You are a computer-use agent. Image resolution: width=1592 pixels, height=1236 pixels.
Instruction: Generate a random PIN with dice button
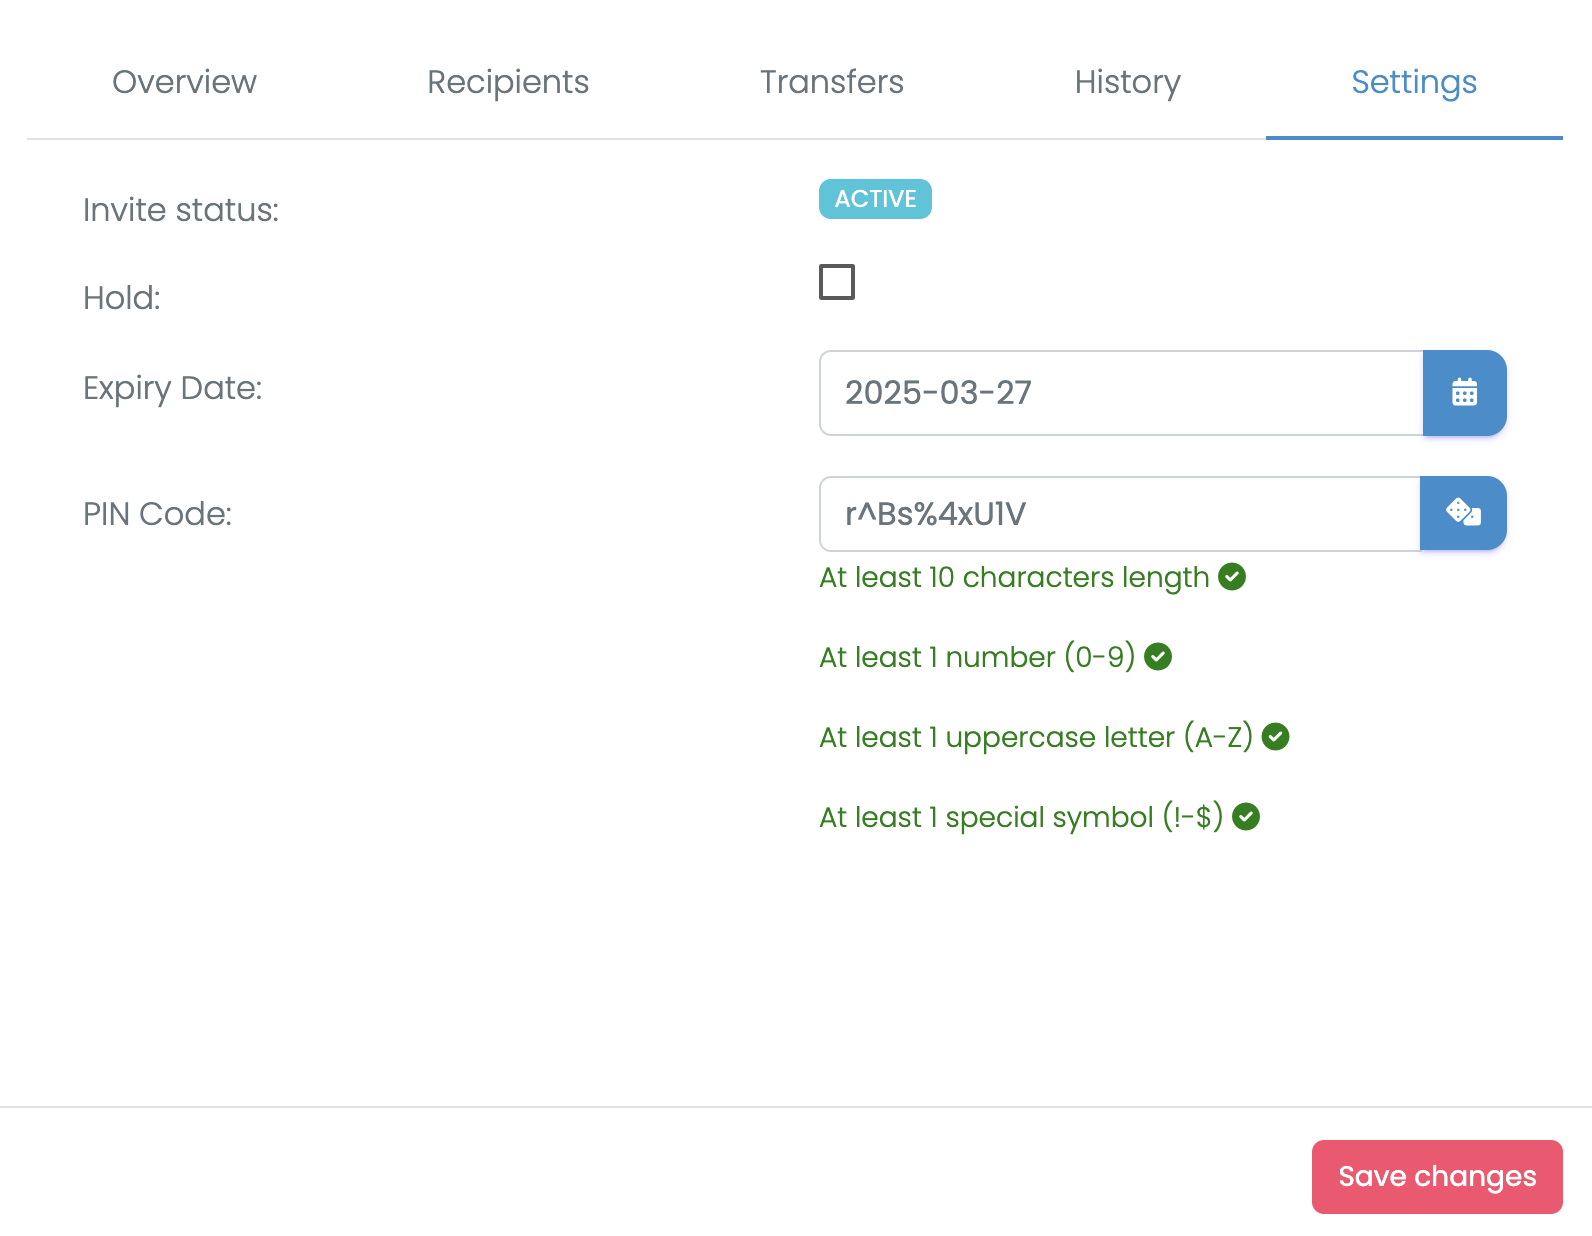(x=1463, y=513)
